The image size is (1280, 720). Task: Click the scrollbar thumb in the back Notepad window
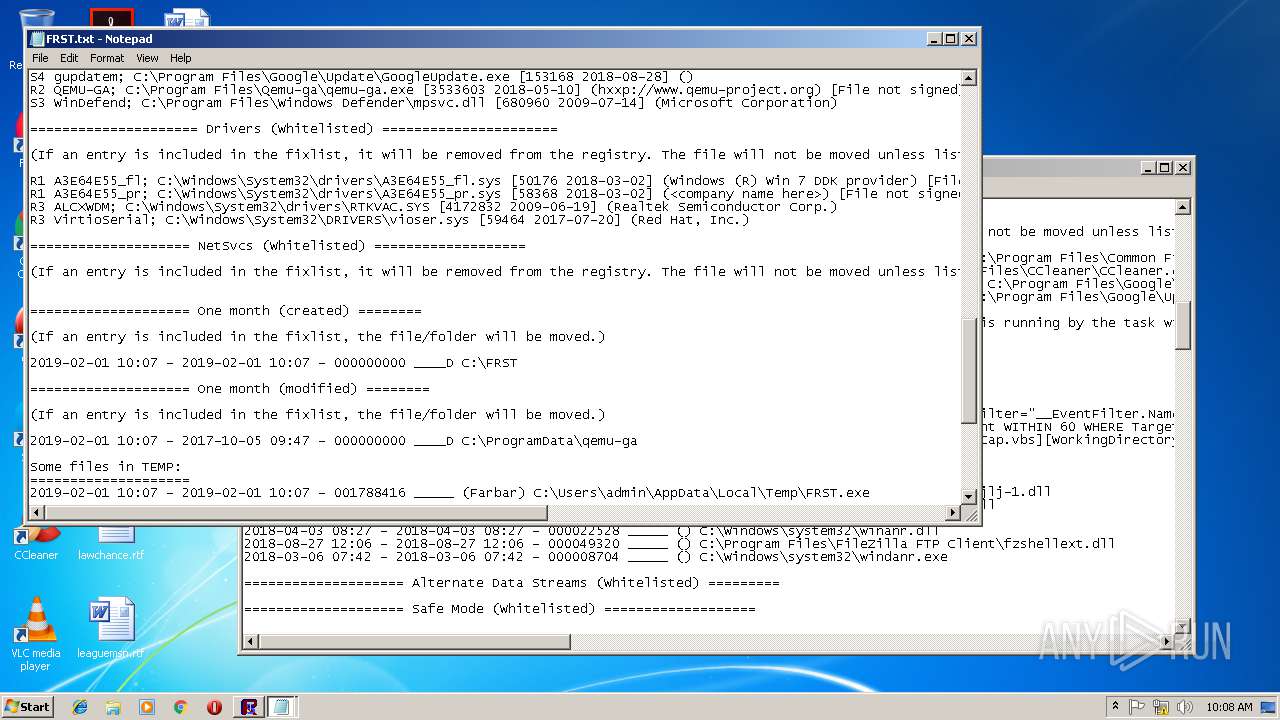(x=1183, y=325)
